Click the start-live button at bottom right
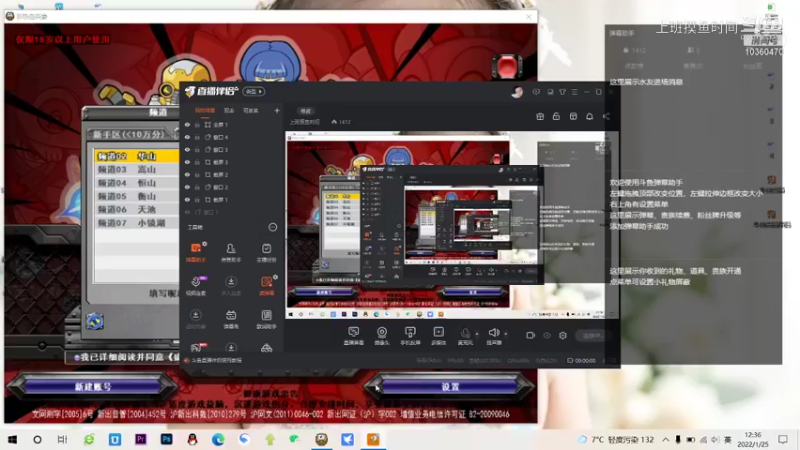 (592, 335)
